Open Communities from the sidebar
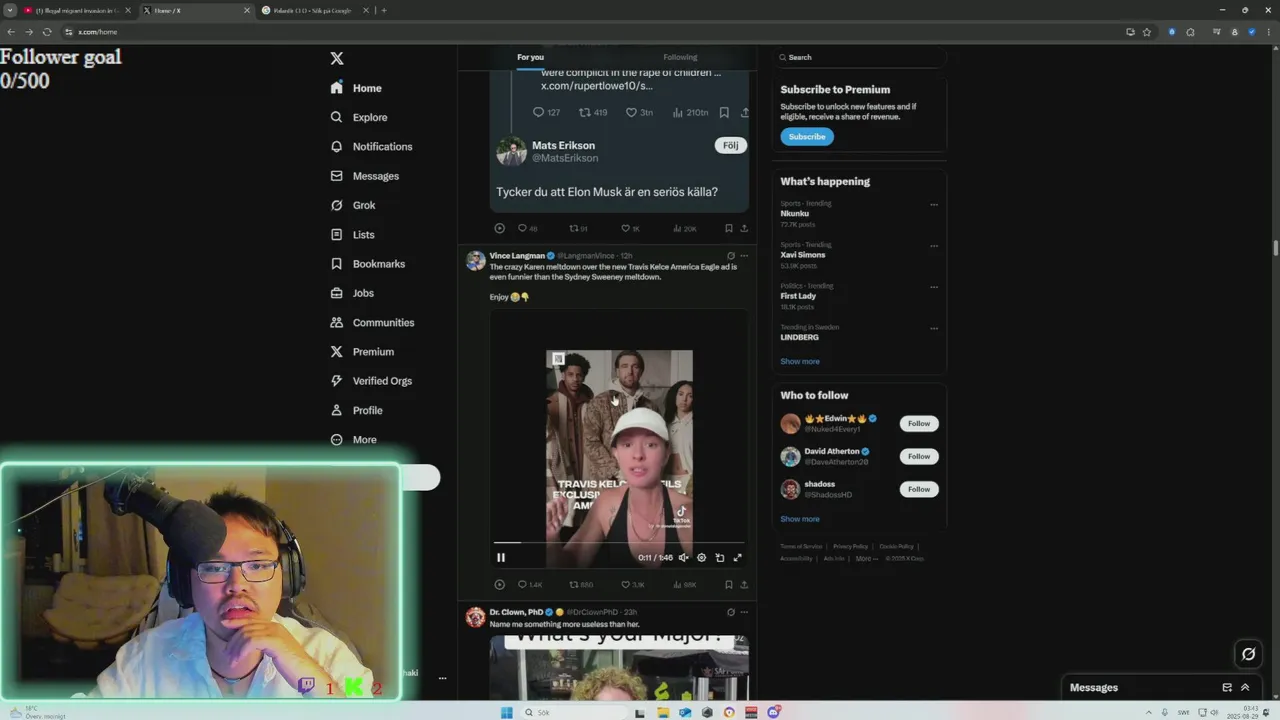This screenshot has height=720, width=1280. coord(372,322)
